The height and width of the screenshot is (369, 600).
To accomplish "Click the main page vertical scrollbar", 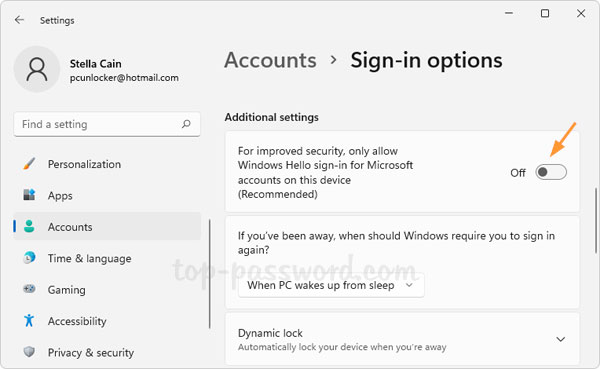I will (596, 220).
